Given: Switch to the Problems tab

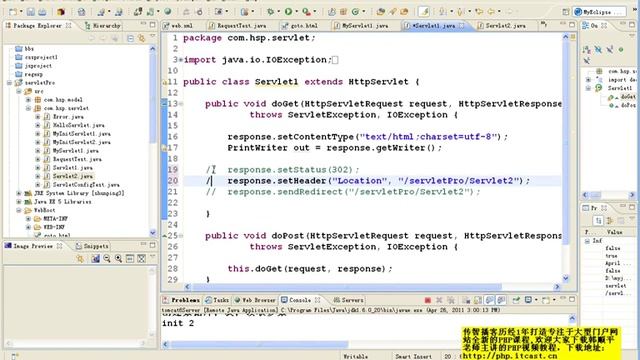Looking at the screenshot, I should [182, 300].
